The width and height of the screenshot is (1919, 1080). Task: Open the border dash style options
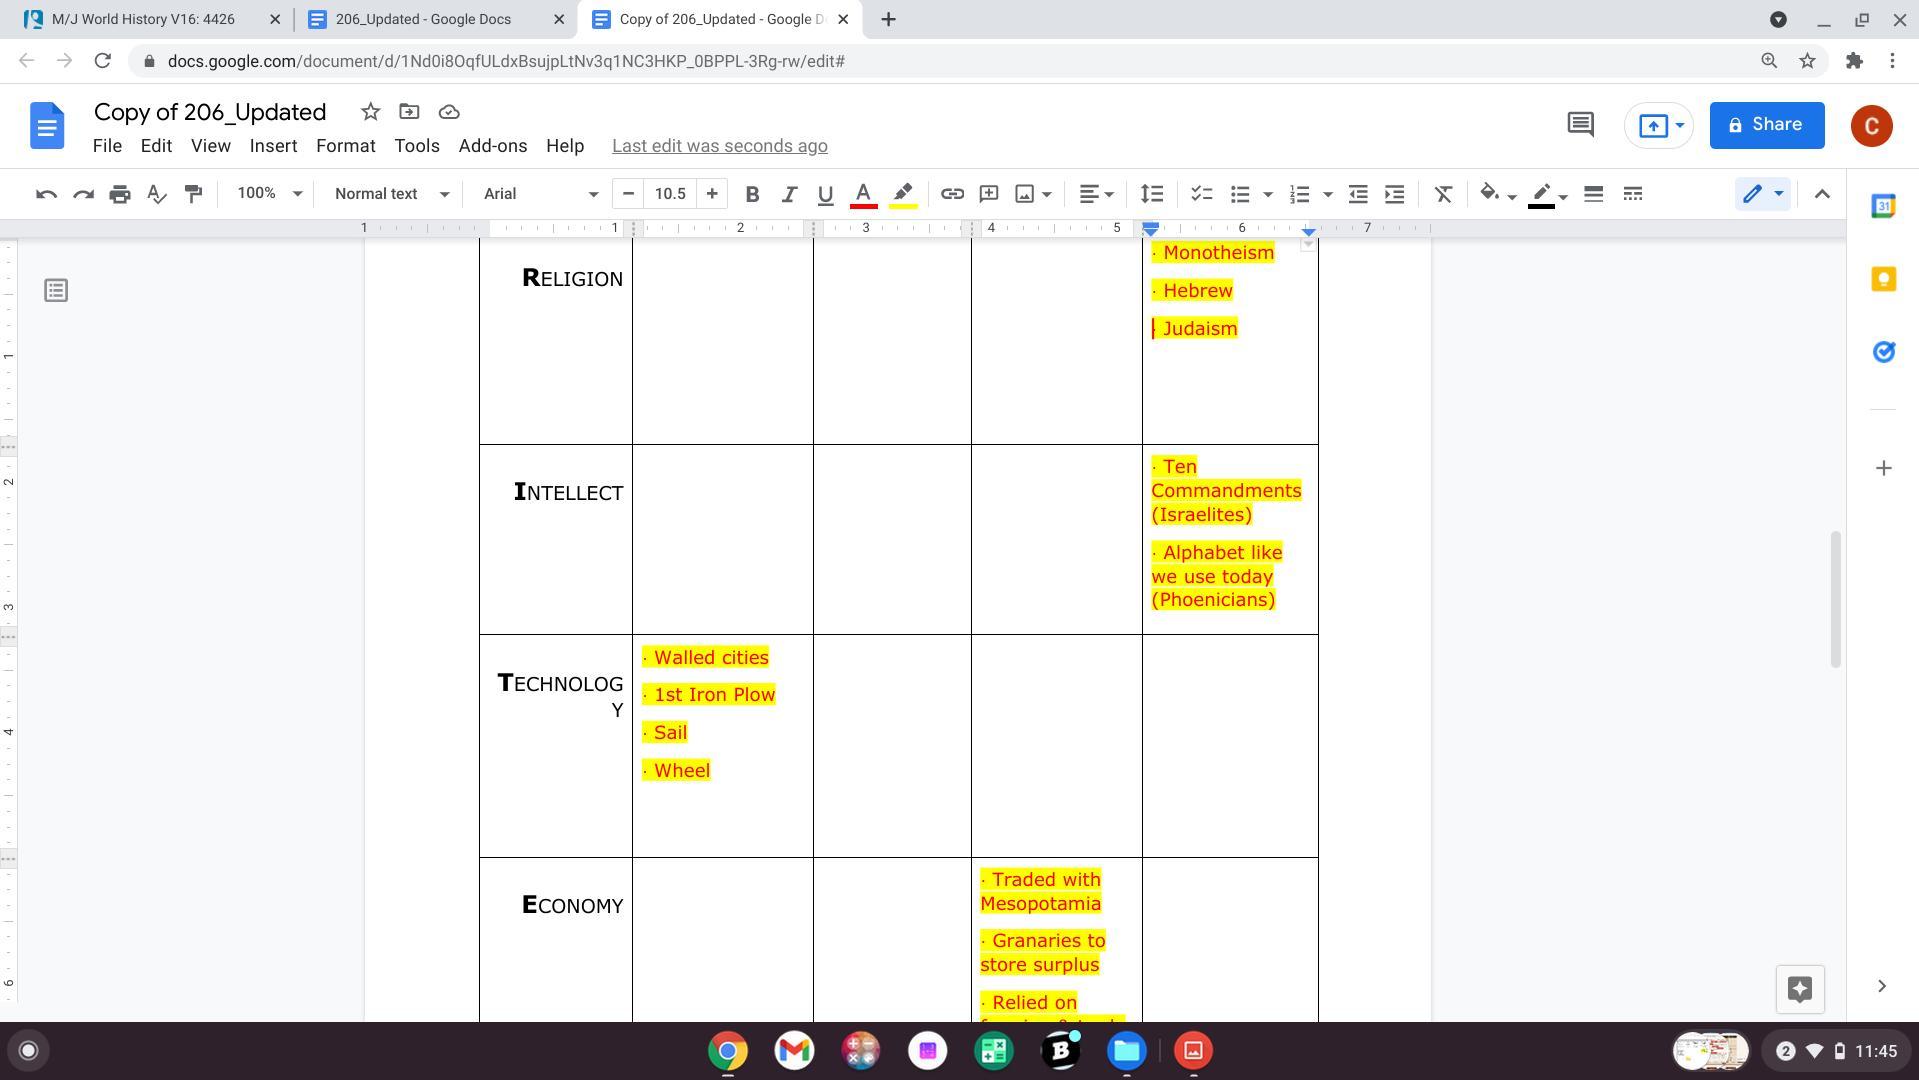pos(1633,194)
